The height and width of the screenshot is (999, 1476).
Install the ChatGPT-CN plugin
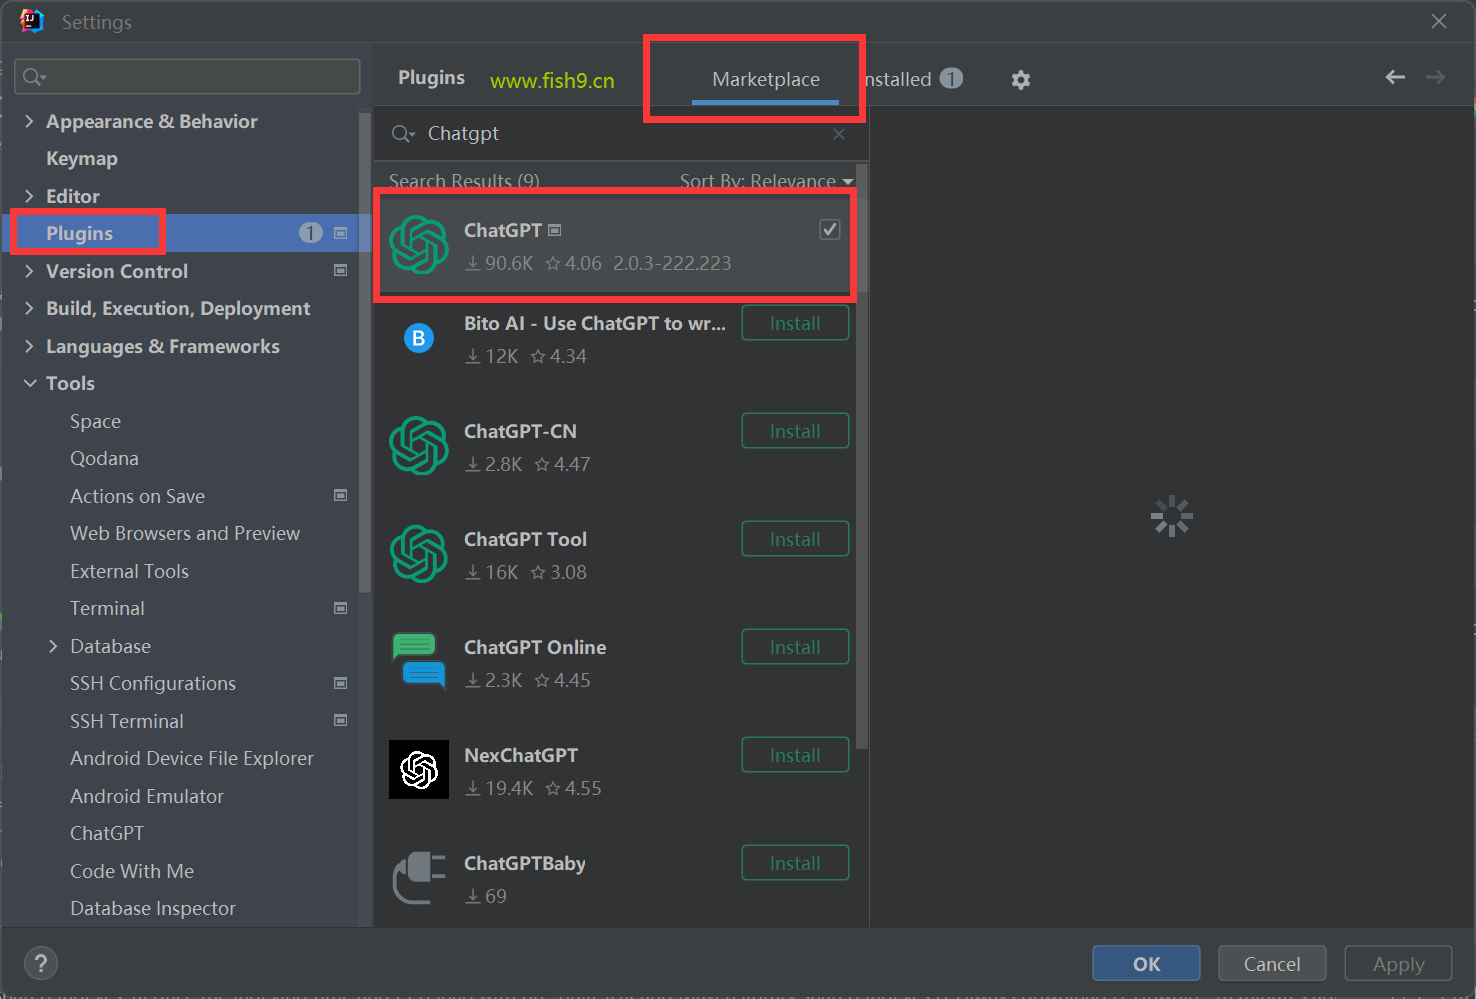click(x=795, y=431)
